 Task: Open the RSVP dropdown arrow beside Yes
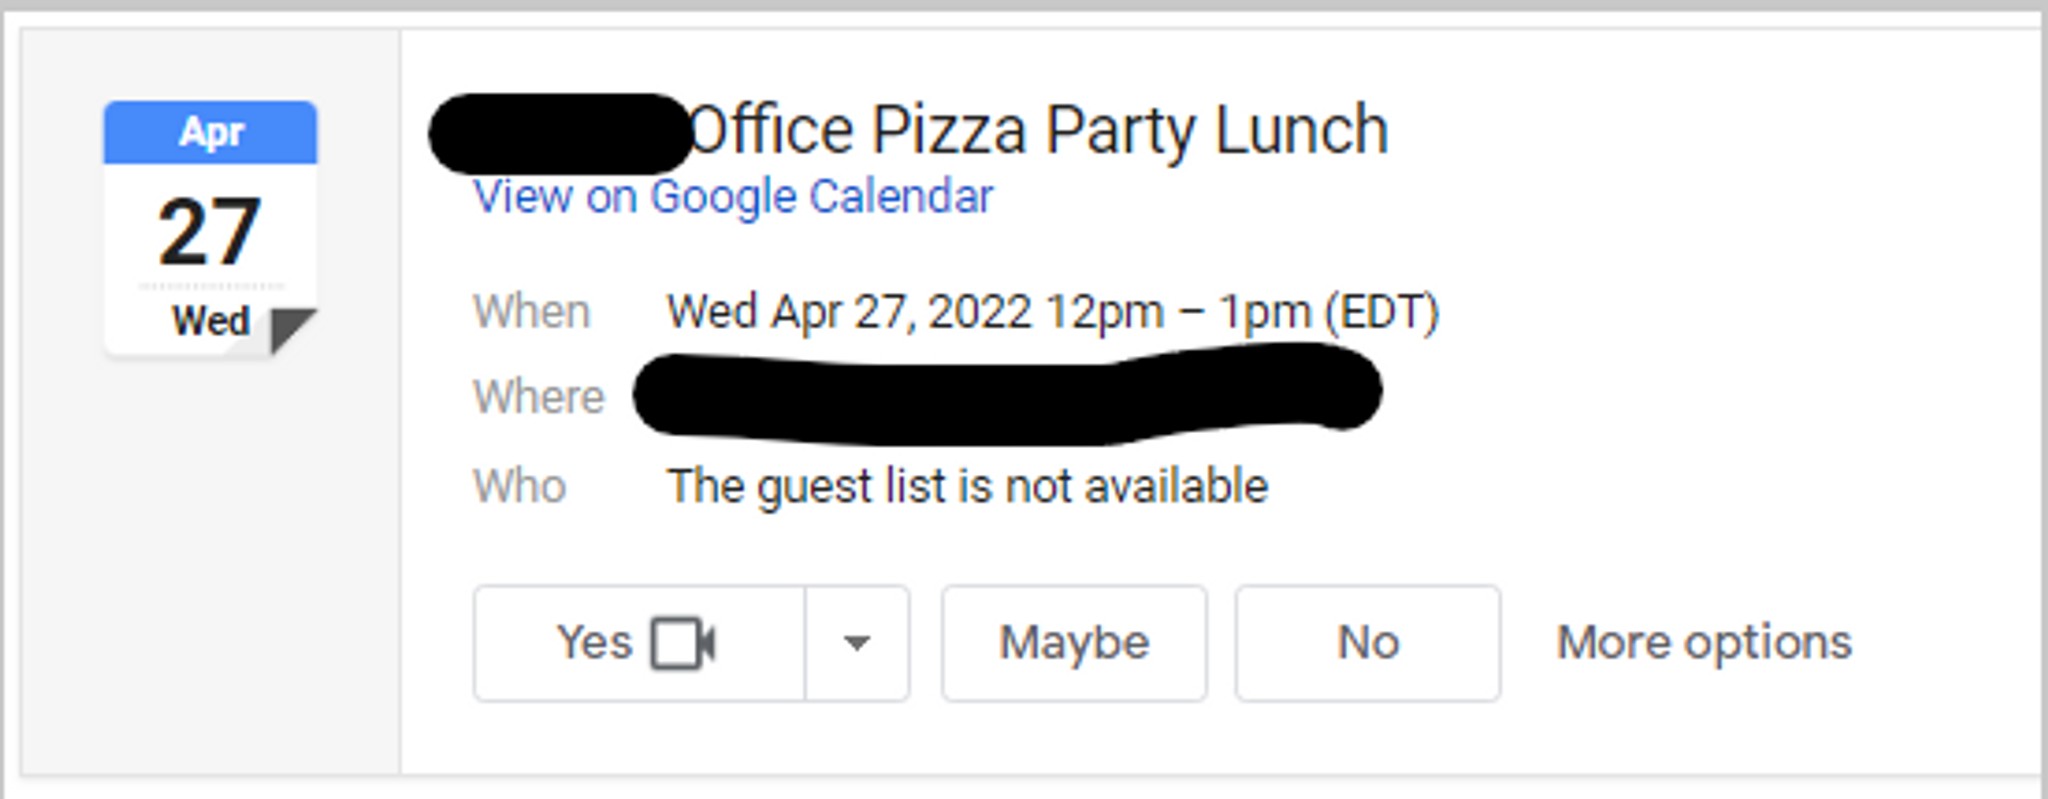[857, 643]
